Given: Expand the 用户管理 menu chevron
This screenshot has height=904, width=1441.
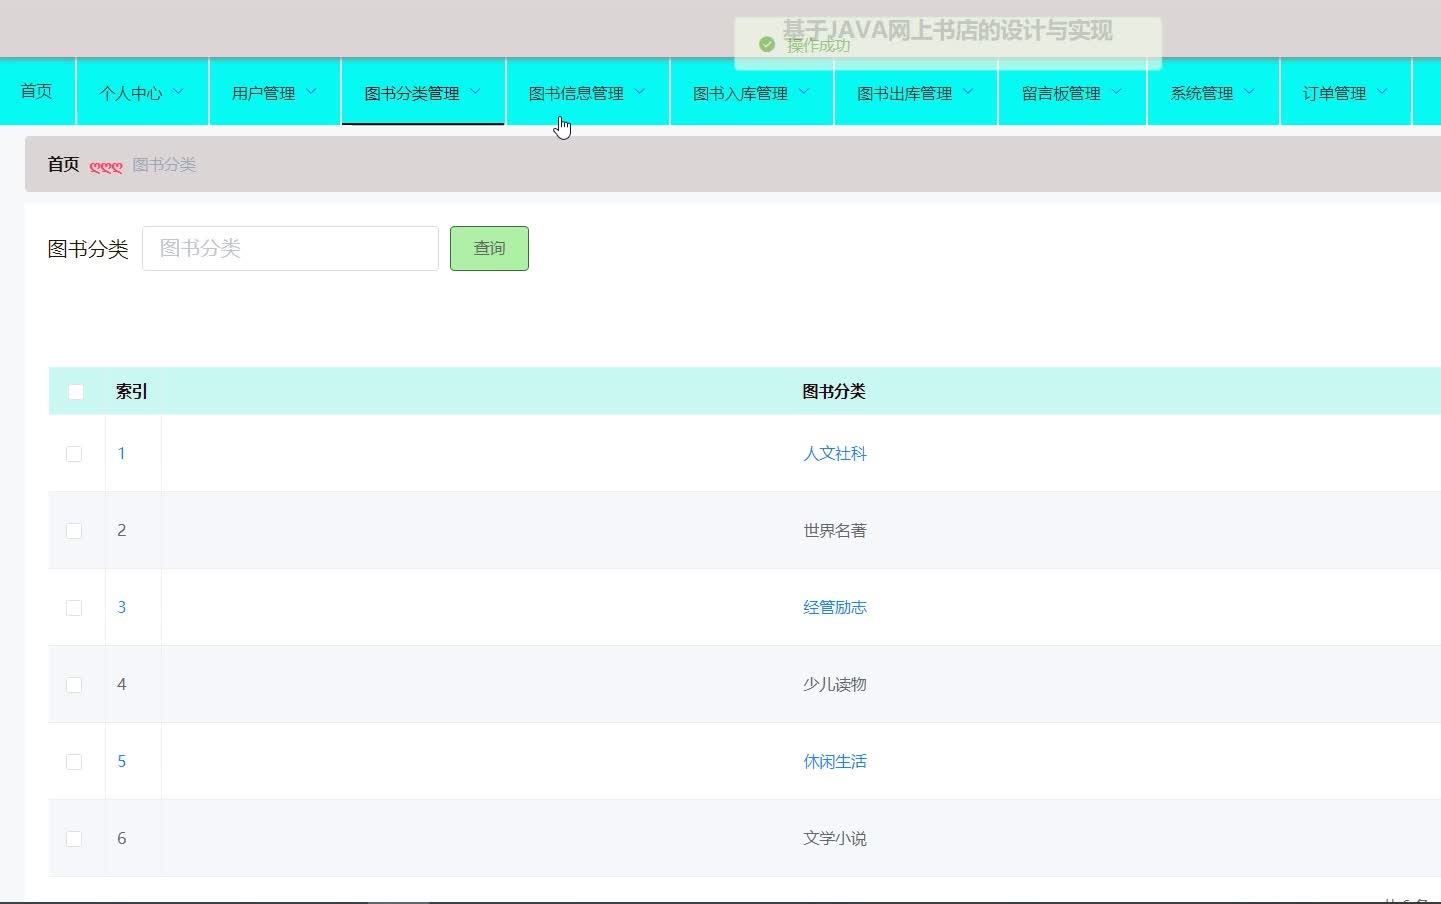Looking at the screenshot, I should 311,92.
